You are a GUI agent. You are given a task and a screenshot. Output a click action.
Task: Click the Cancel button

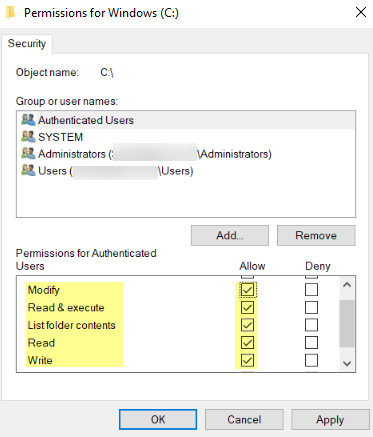point(244,419)
